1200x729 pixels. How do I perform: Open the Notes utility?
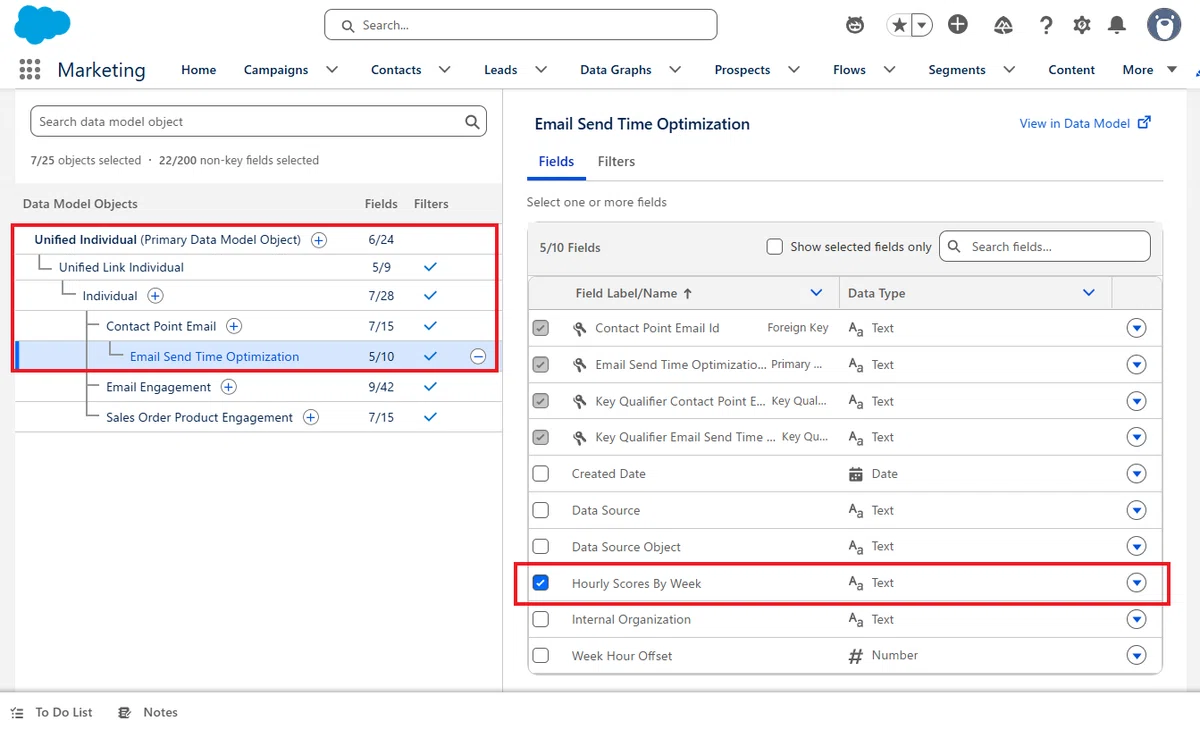tap(148, 712)
